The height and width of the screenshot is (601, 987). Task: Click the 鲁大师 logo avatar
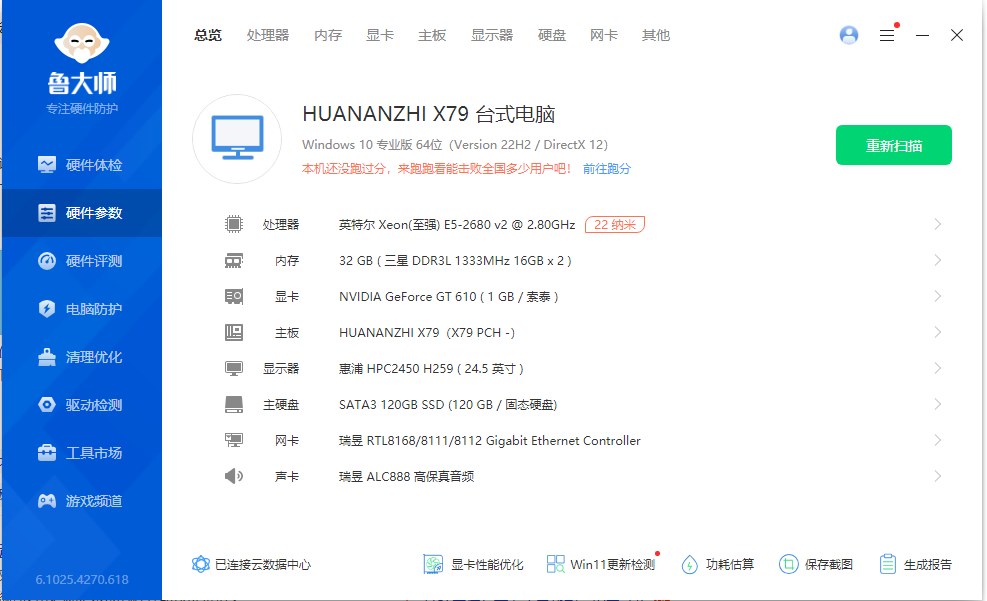82,43
